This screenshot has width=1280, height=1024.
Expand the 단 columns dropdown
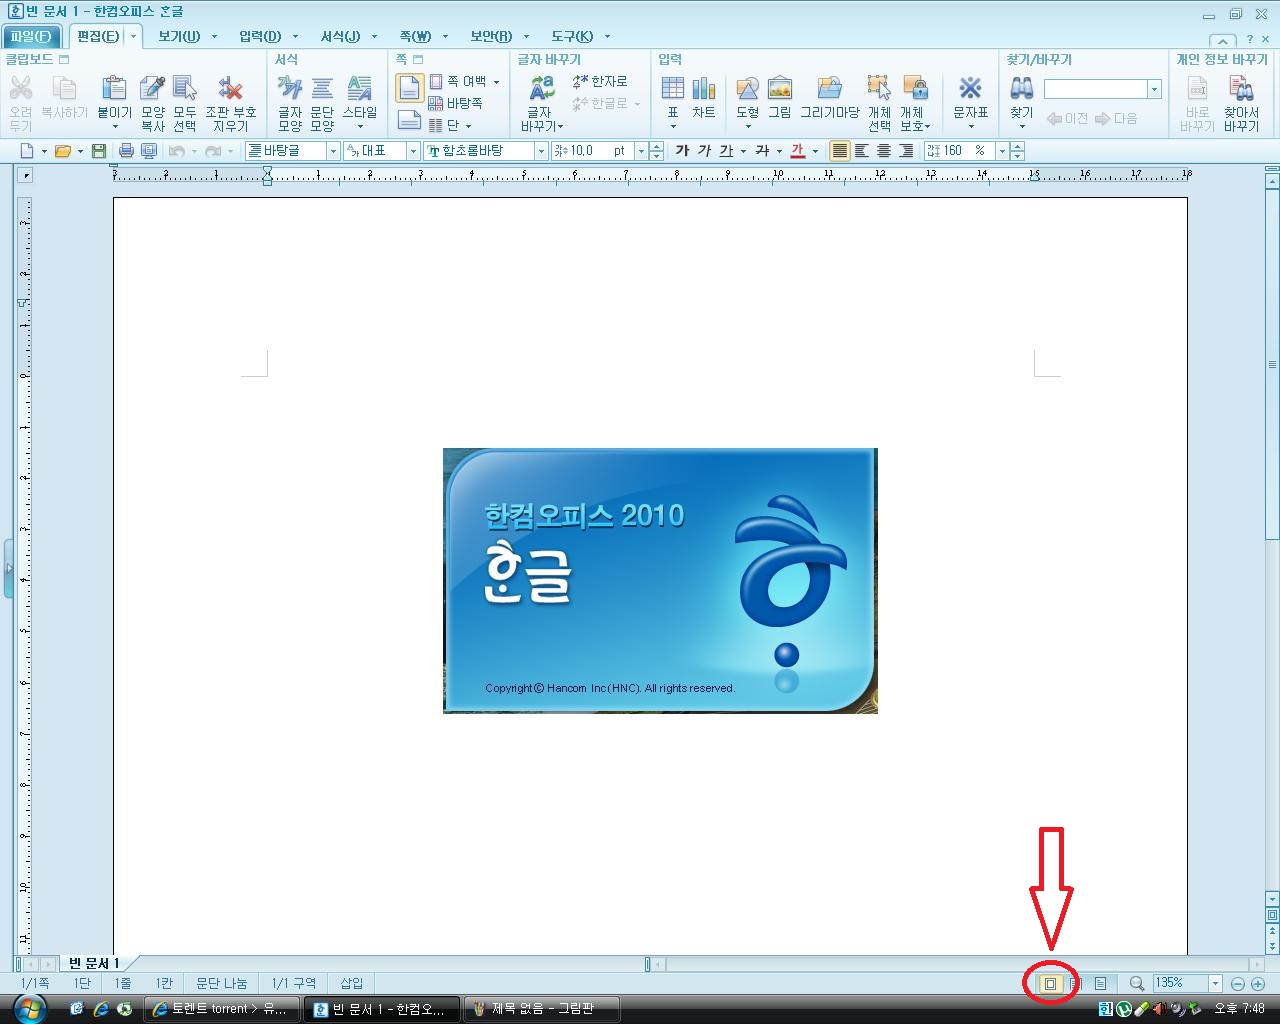(x=468, y=126)
